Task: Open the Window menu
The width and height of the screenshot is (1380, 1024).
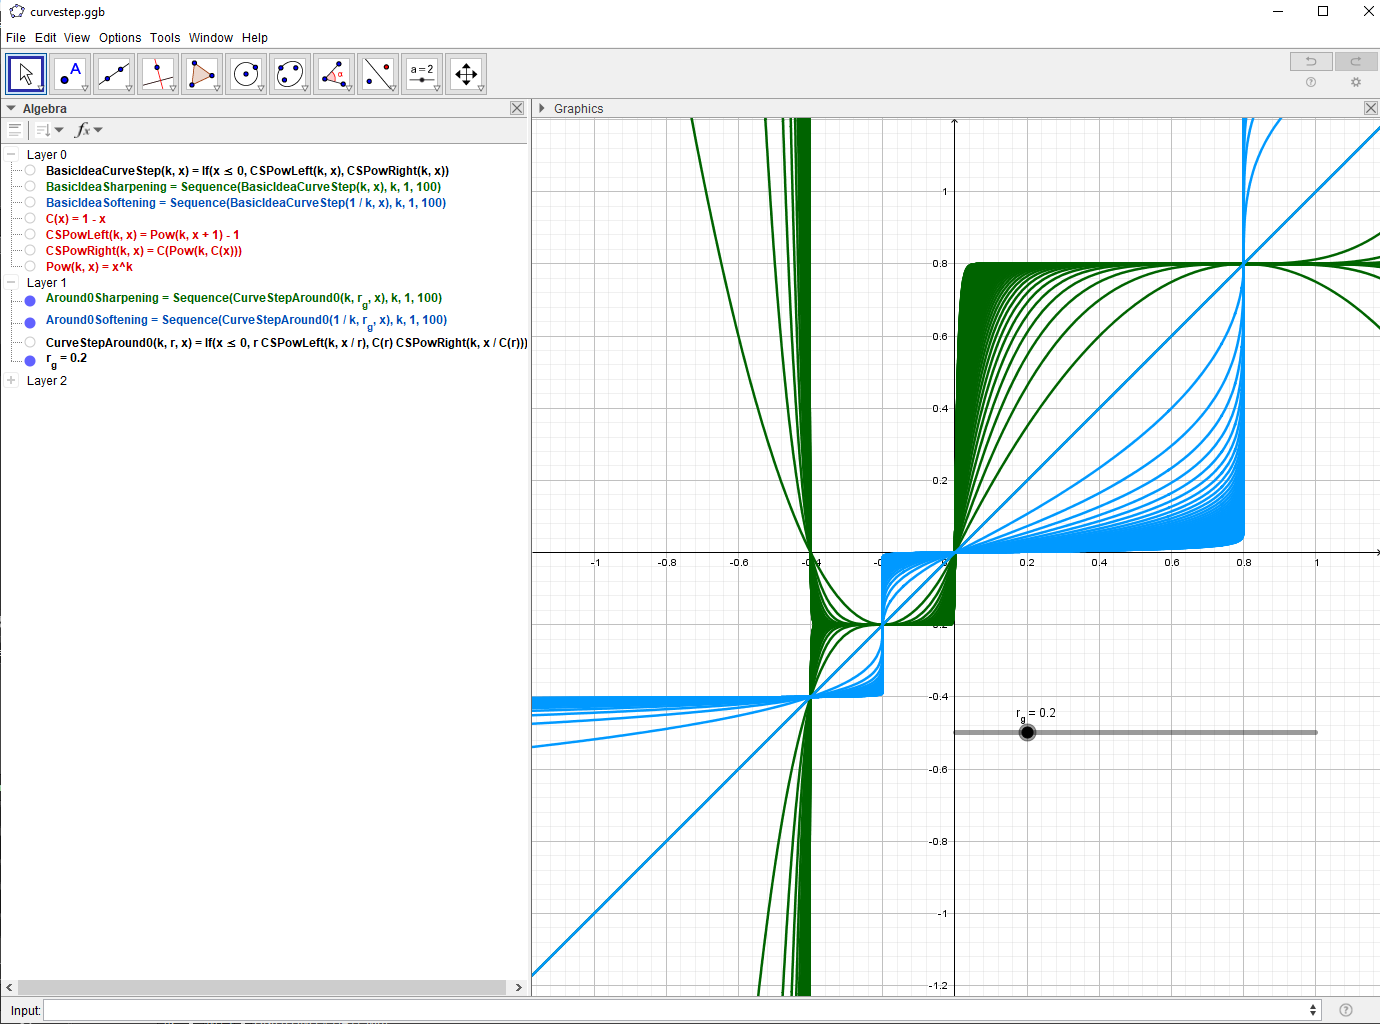Action: pyautogui.click(x=211, y=38)
